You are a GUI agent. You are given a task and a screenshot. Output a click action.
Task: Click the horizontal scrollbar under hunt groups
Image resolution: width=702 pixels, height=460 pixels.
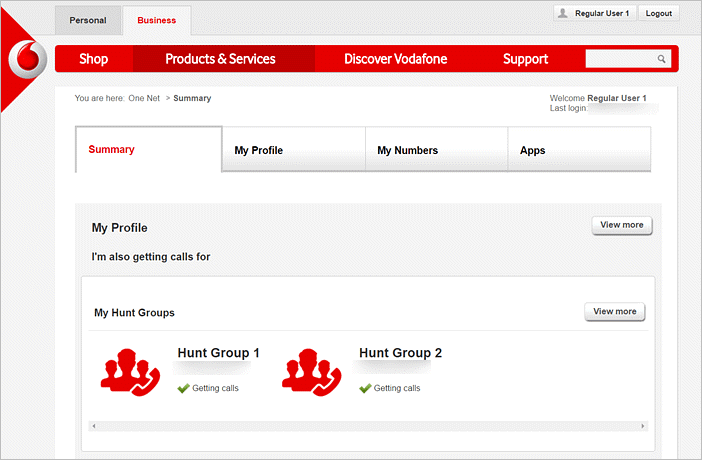pyautogui.click(x=366, y=426)
